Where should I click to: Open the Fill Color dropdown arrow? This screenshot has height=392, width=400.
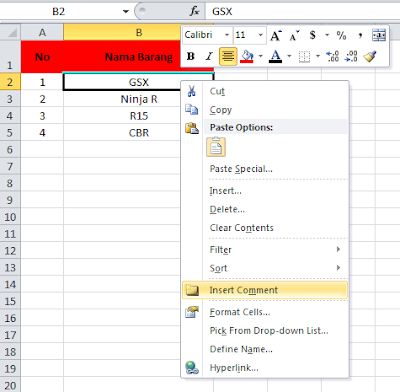(260, 56)
